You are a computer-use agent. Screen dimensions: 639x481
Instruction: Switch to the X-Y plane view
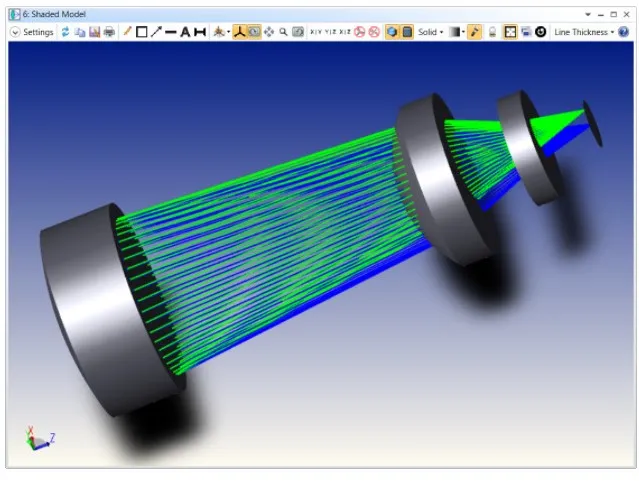click(316, 32)
